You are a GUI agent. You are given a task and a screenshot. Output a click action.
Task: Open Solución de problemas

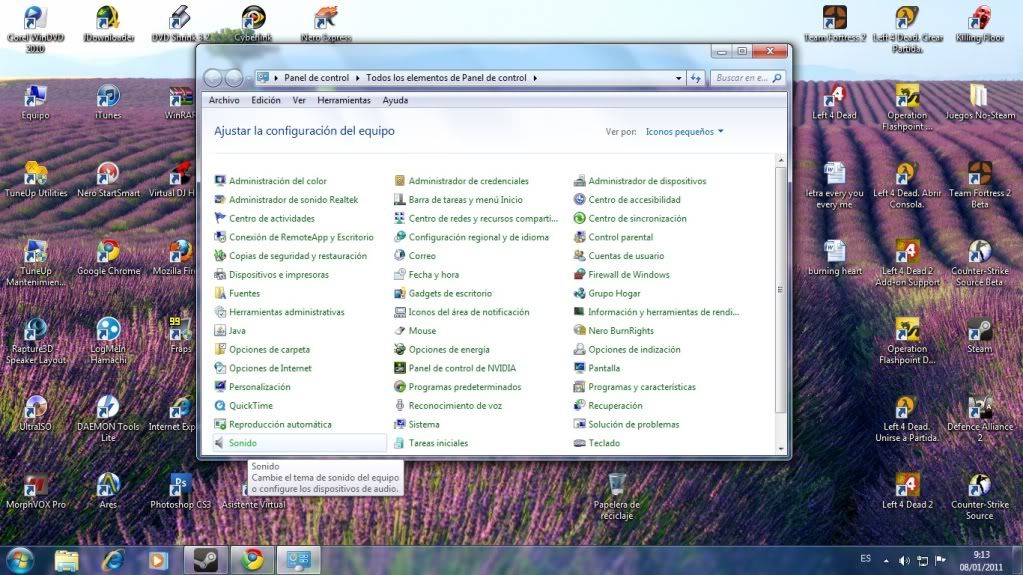[x=634, y=424]
